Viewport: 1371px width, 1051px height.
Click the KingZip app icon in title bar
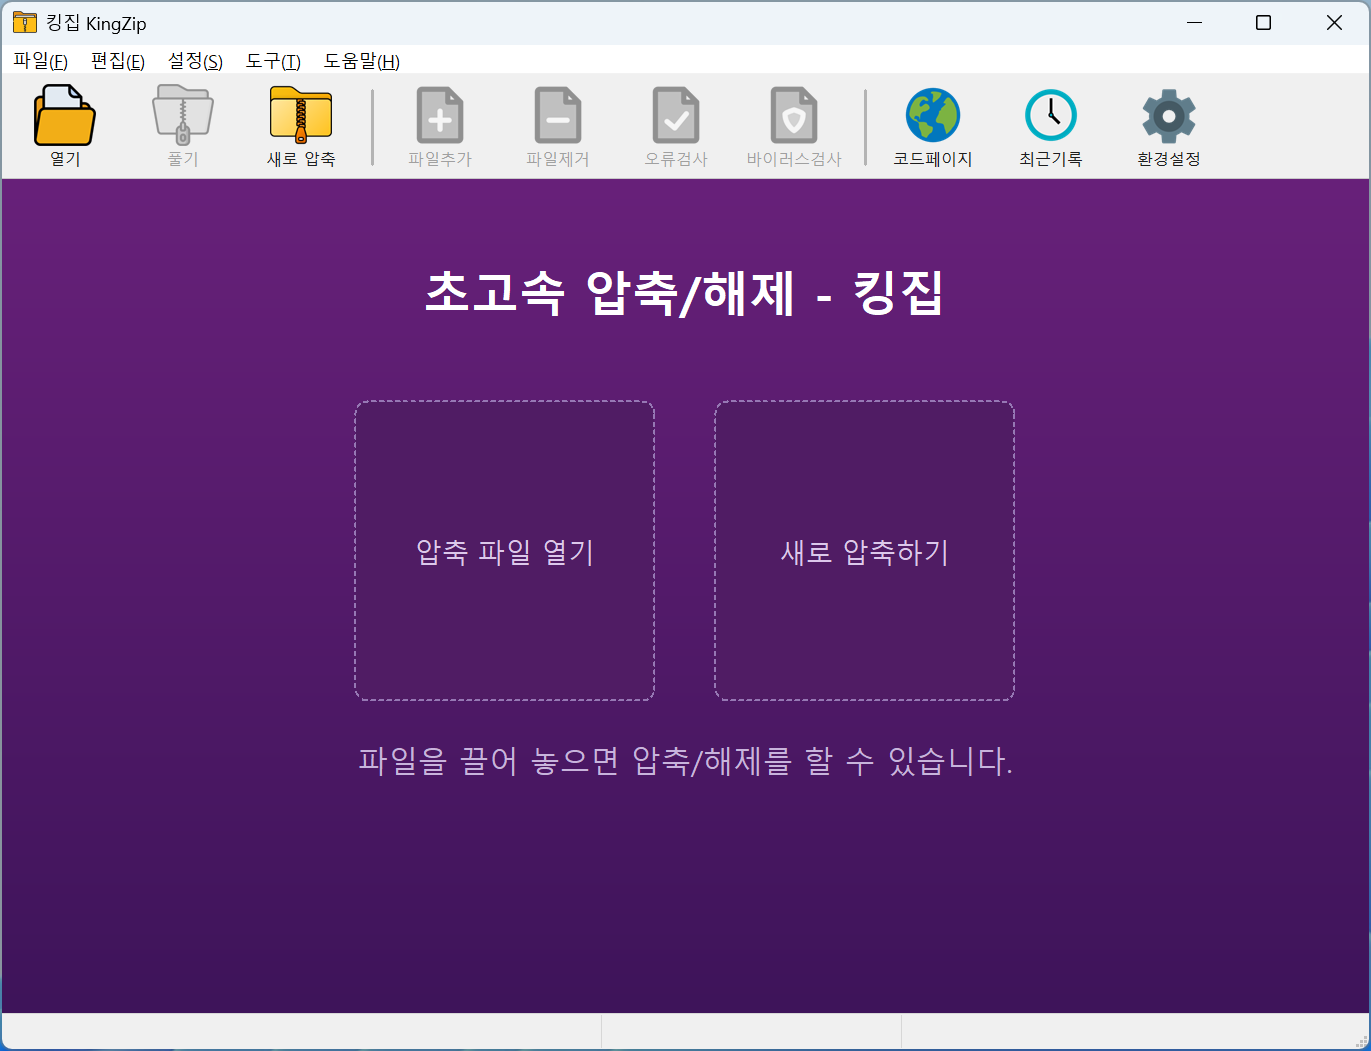[24, 22]
